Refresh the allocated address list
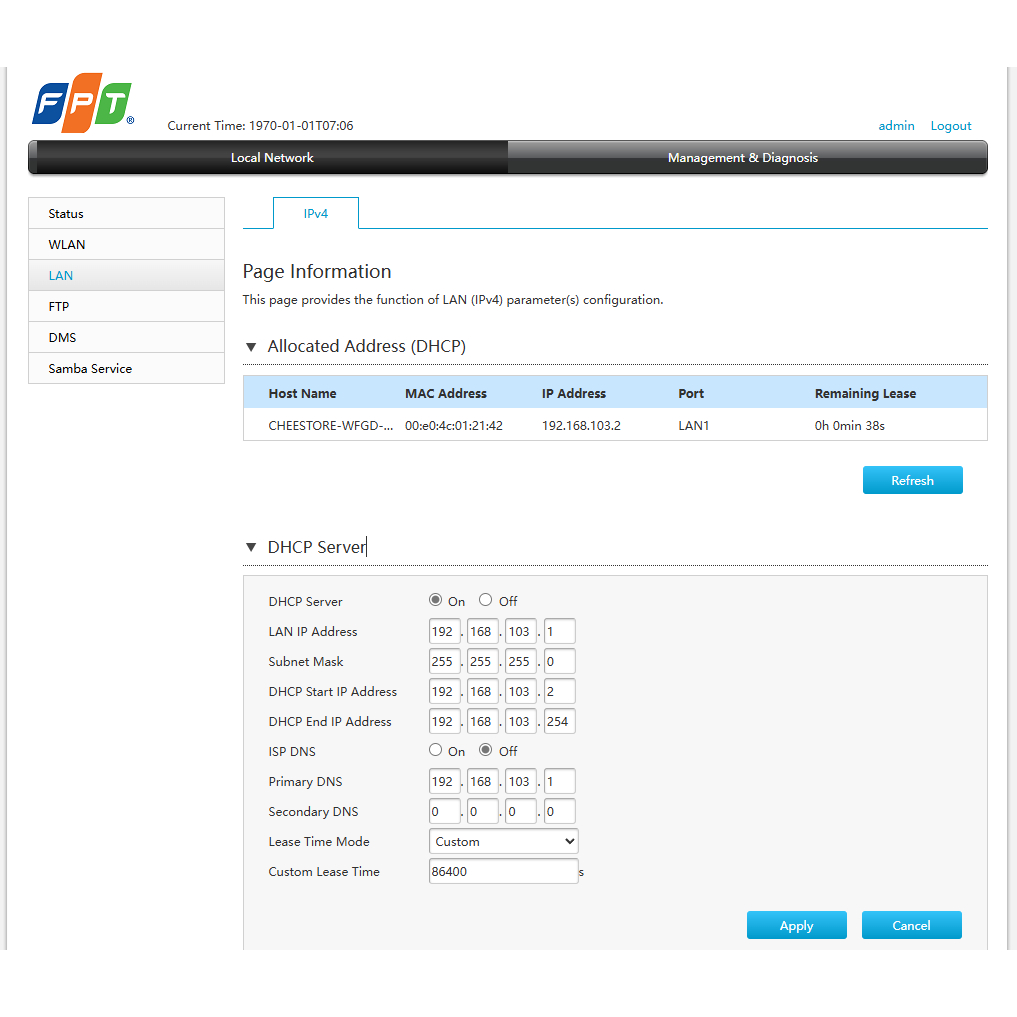Viewport: 1017px width, 1017px height. [x=912, y=481]
